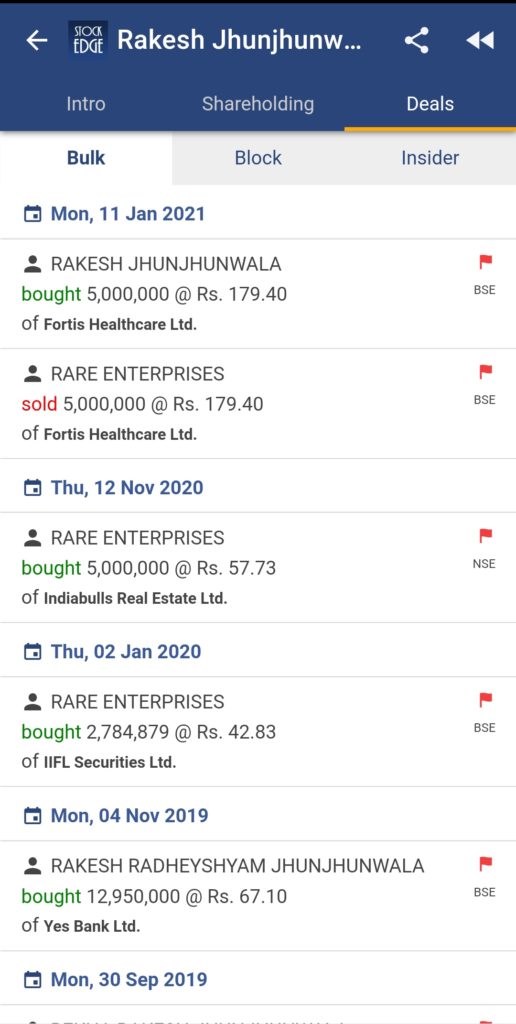Tap calendar icon beside Thu, 12 Nov 2020

pyautogui.click(x=32, y=488)
